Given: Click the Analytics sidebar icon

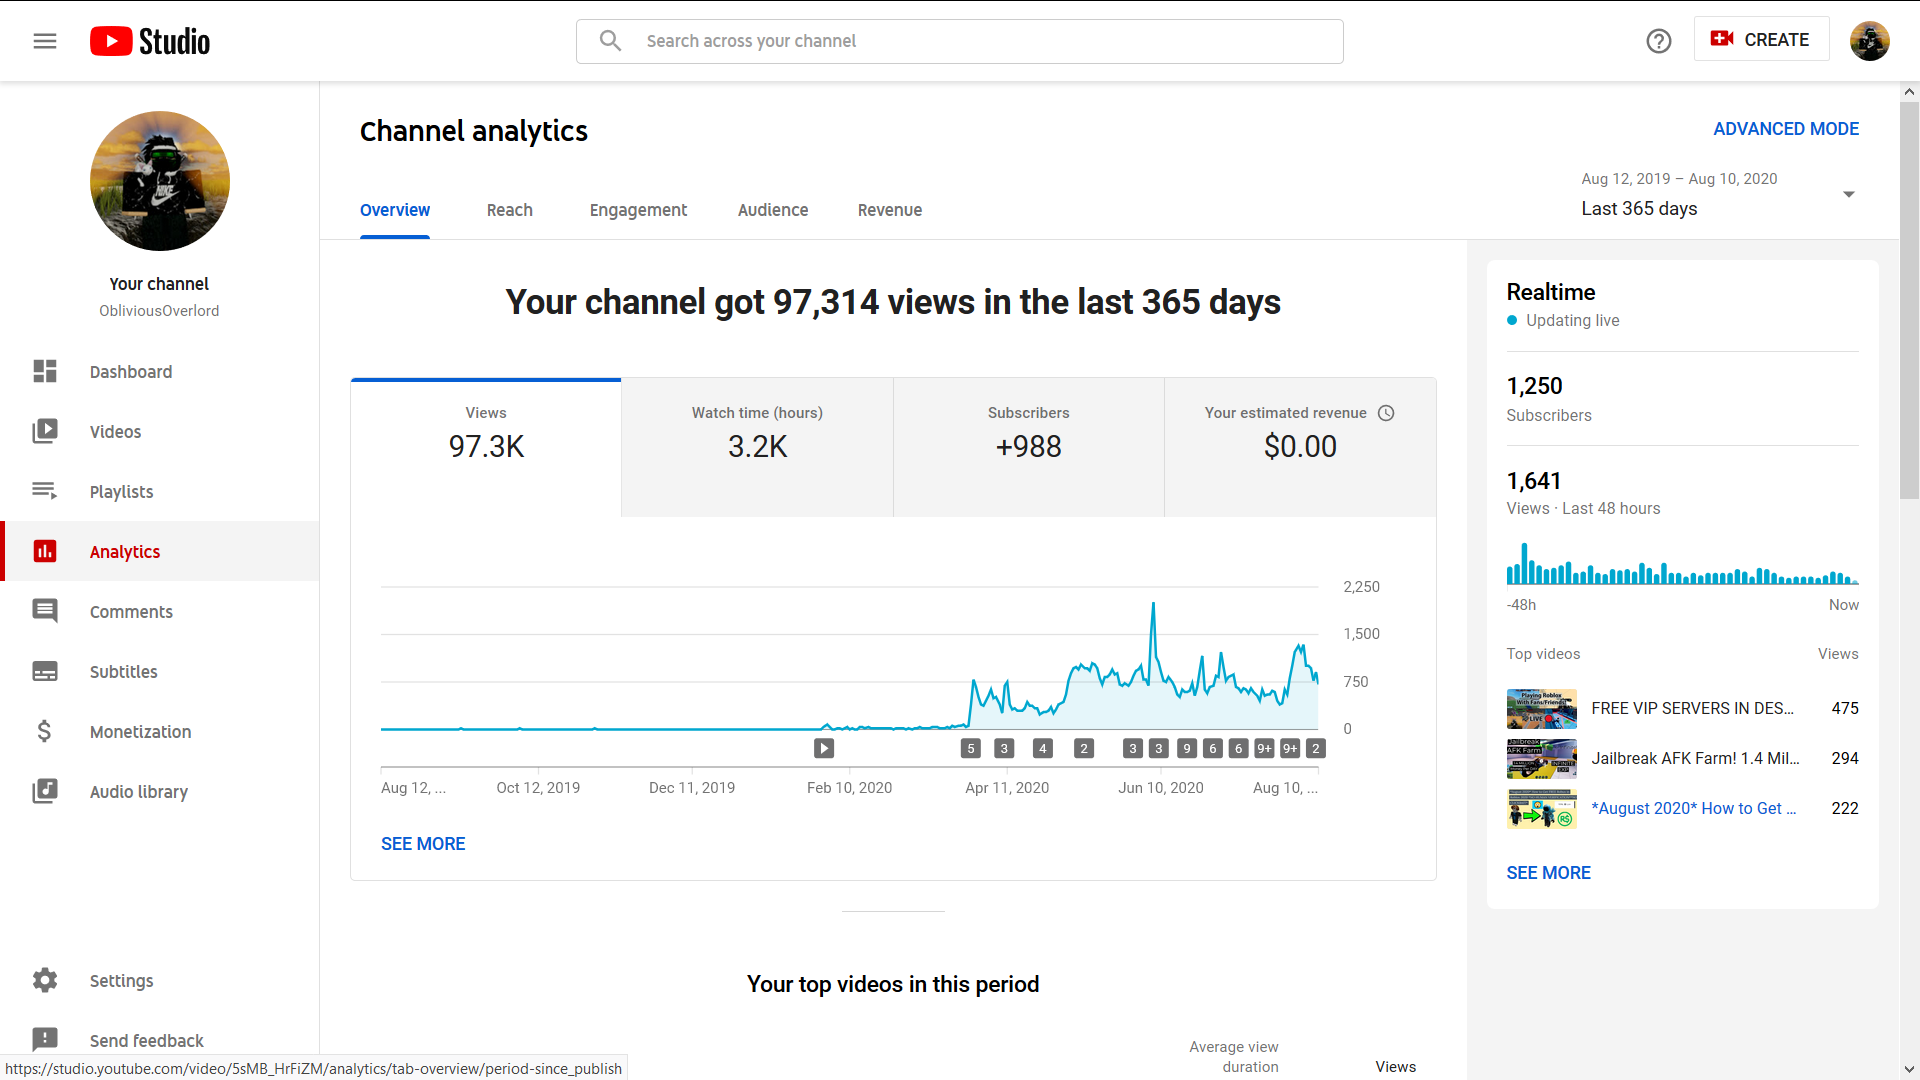Looking at the screenshot, I should pyautogui.click(x=46, y=550).
